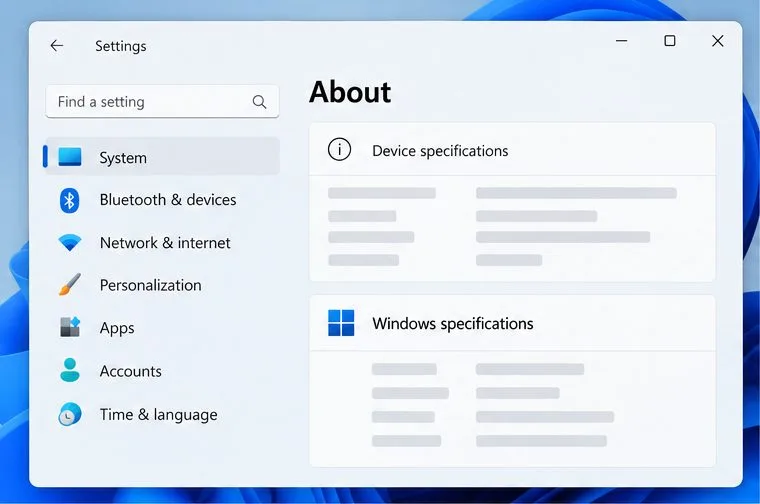The width and height of the screenshot is (760, 504).
Task: Click the info icon beside Device specifications
Action: tap(339, 149)
